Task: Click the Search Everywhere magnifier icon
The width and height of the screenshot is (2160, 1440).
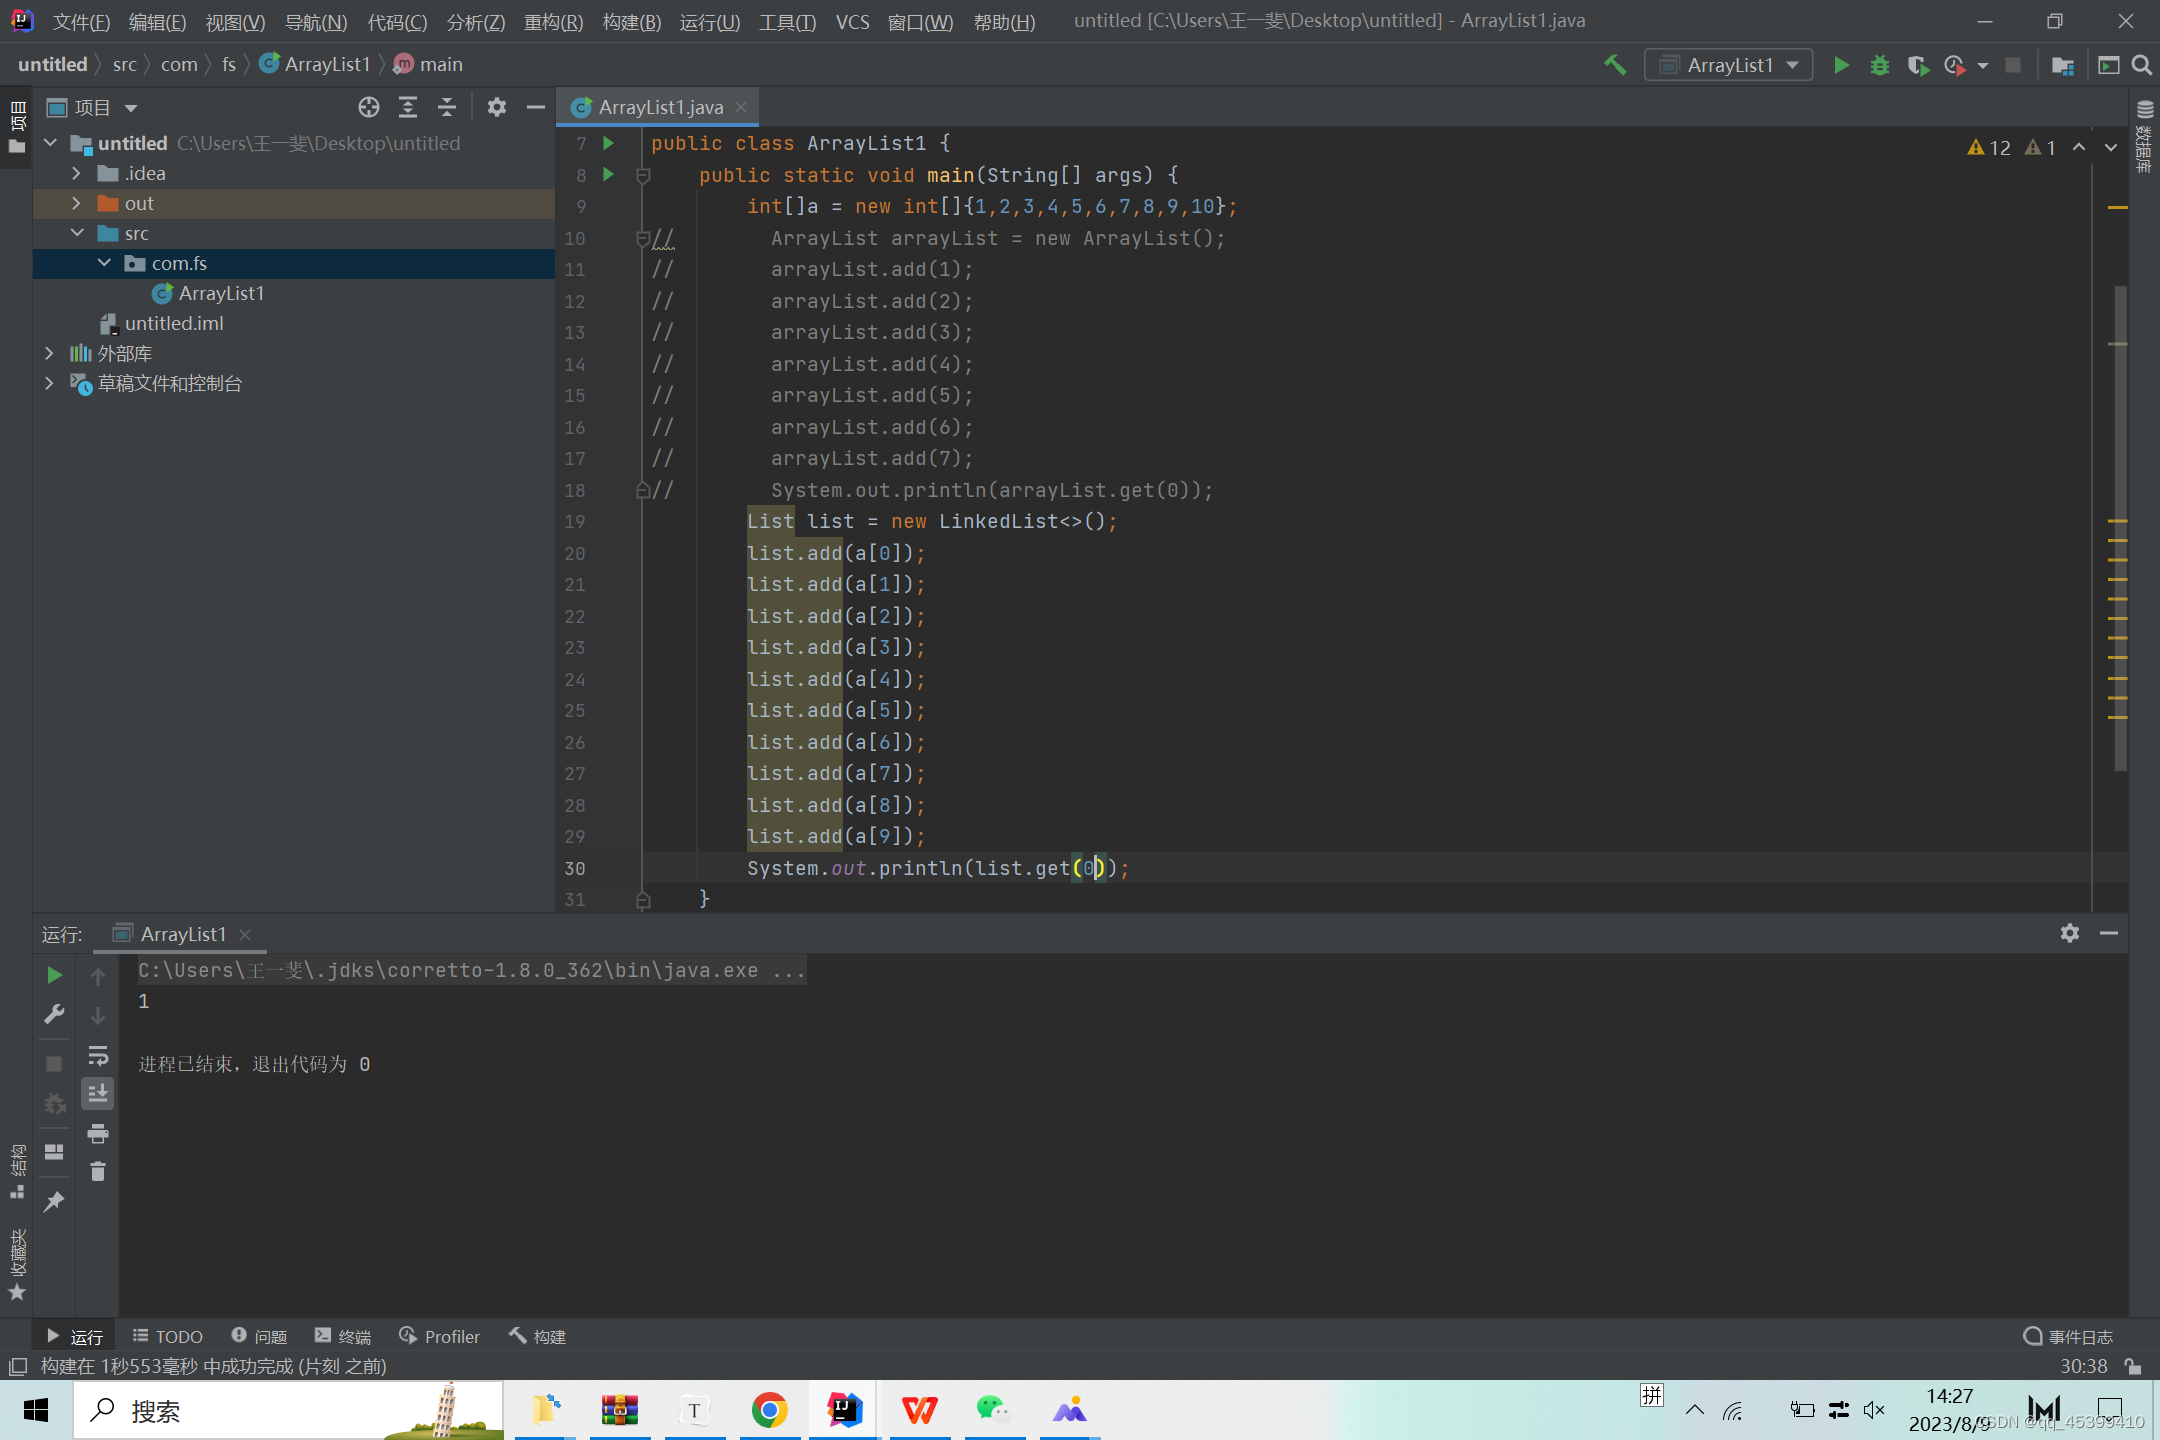Action: click(x=2141, y=65)
